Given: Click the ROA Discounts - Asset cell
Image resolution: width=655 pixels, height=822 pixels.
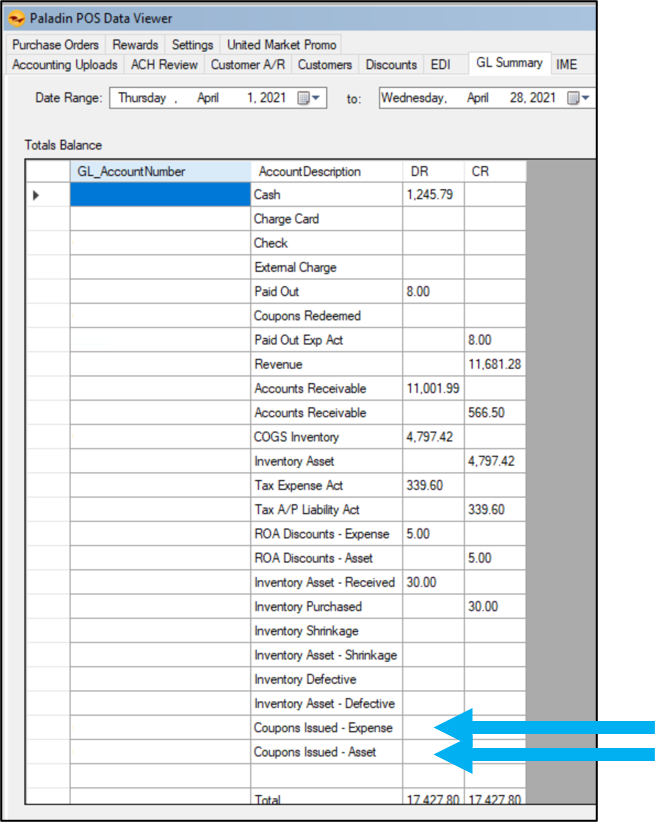Looking at the screenshot, I should 327,558.
